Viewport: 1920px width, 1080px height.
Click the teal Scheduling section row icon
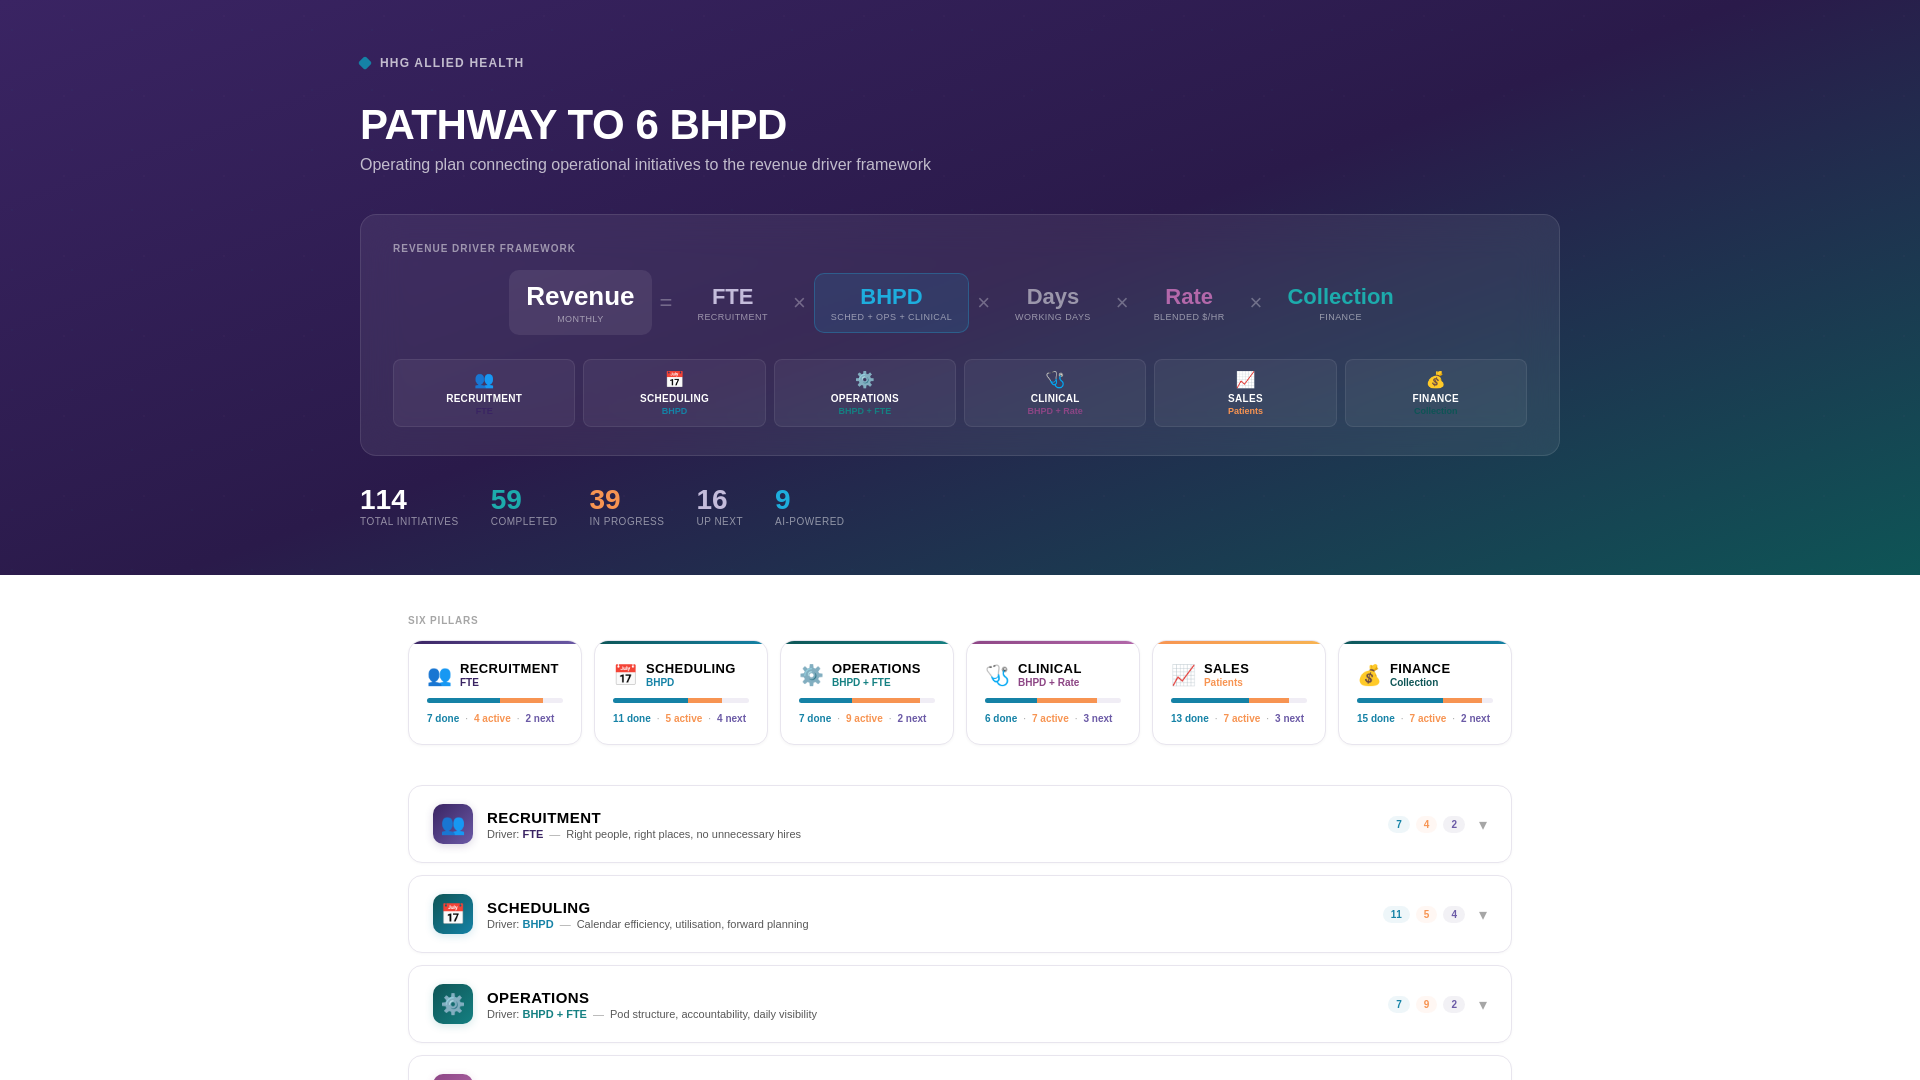click(x=453, y=914)
